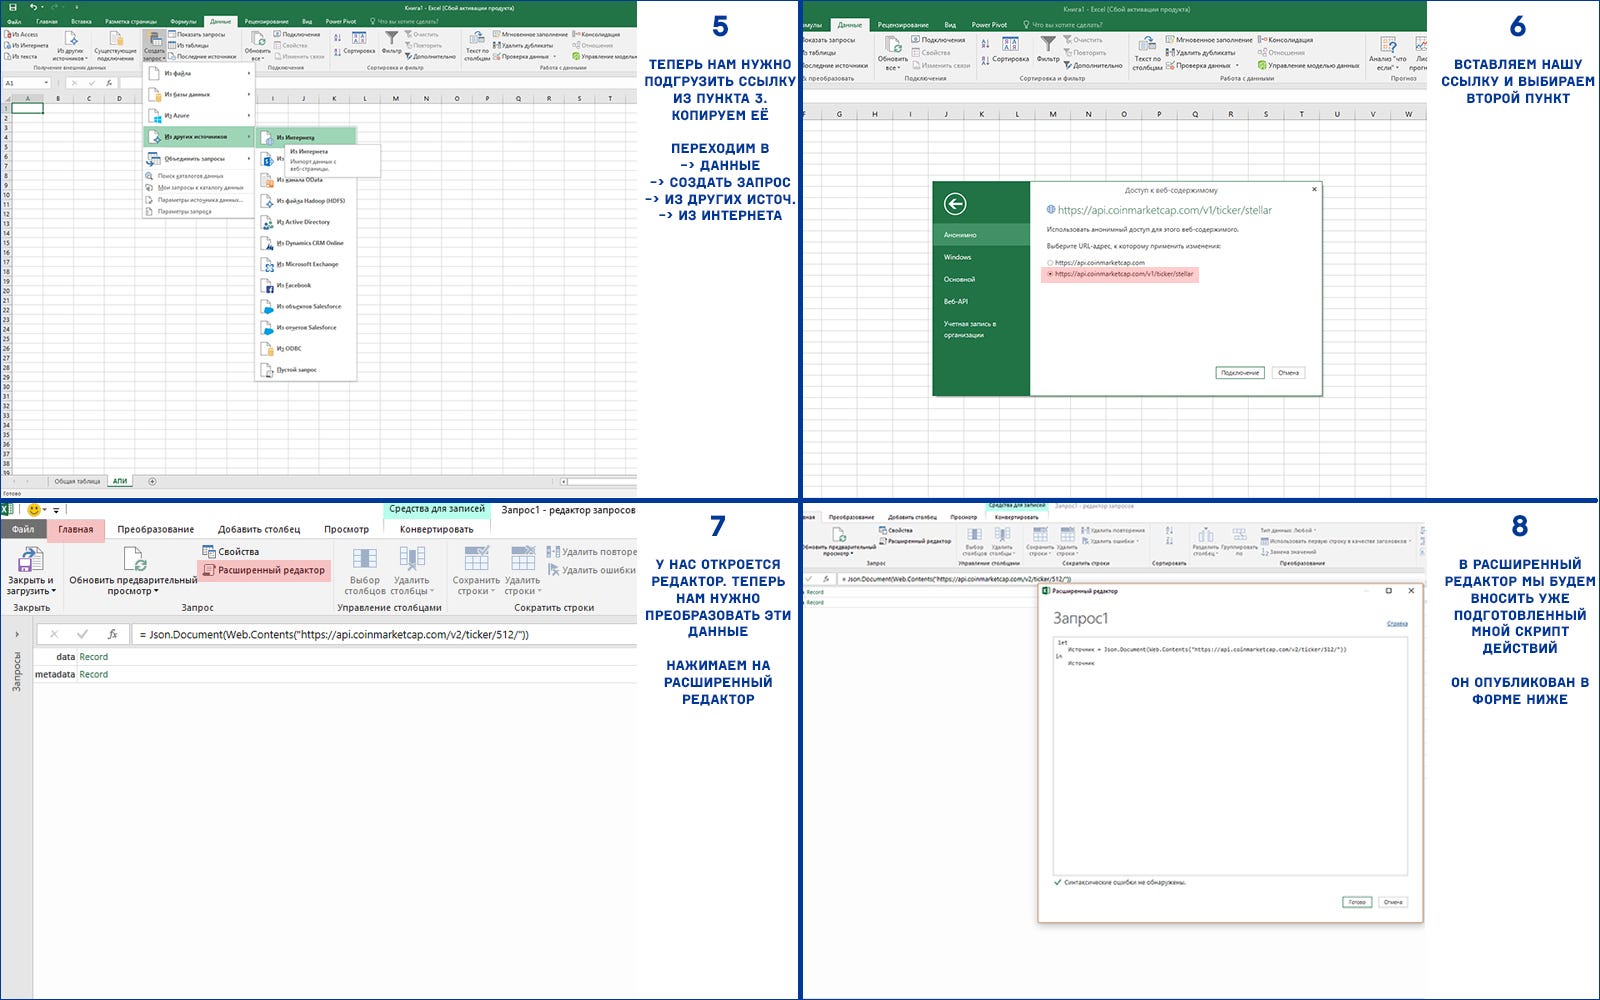
Task: Open 'Создать запрос' dropdown in ribbon
Action: coord(153,46)
